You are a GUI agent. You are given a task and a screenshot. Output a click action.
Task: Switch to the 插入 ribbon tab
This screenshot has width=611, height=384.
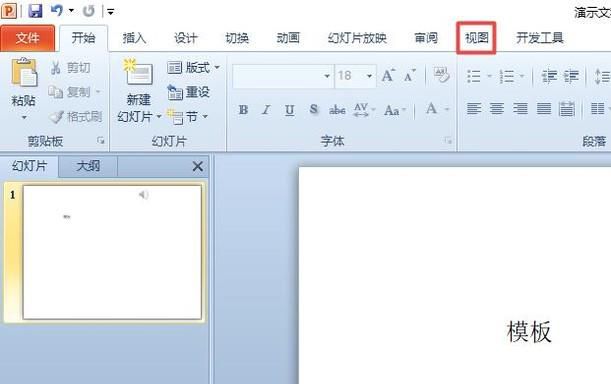point(134,38)
